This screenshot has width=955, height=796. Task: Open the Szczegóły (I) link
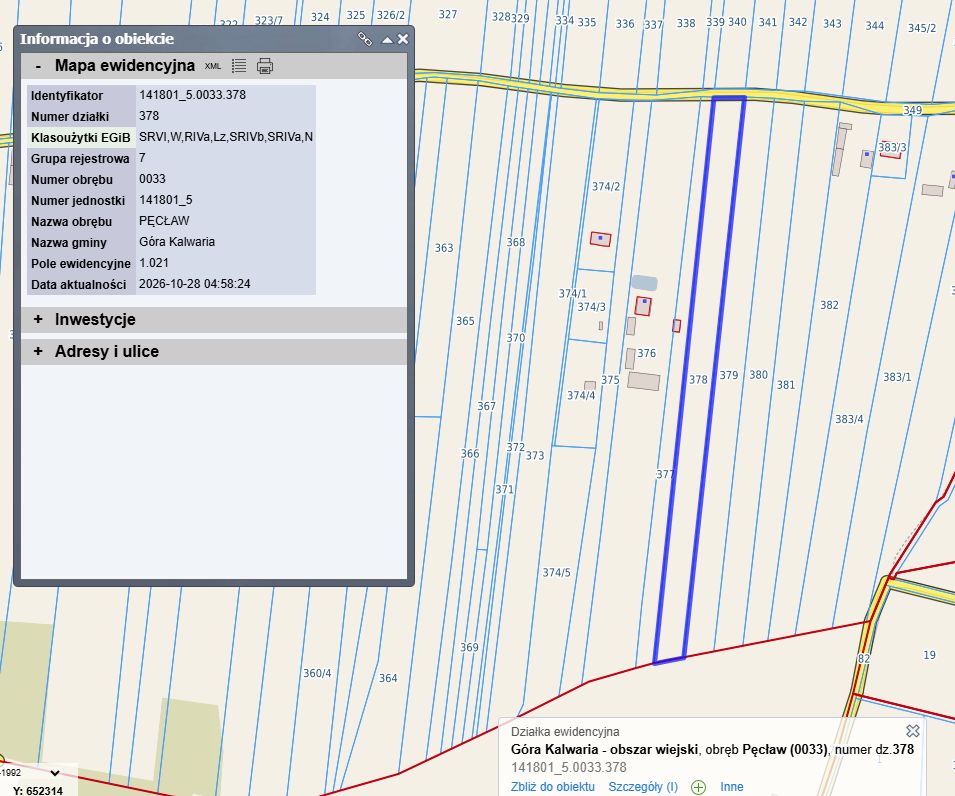click(x=643, y=786)
